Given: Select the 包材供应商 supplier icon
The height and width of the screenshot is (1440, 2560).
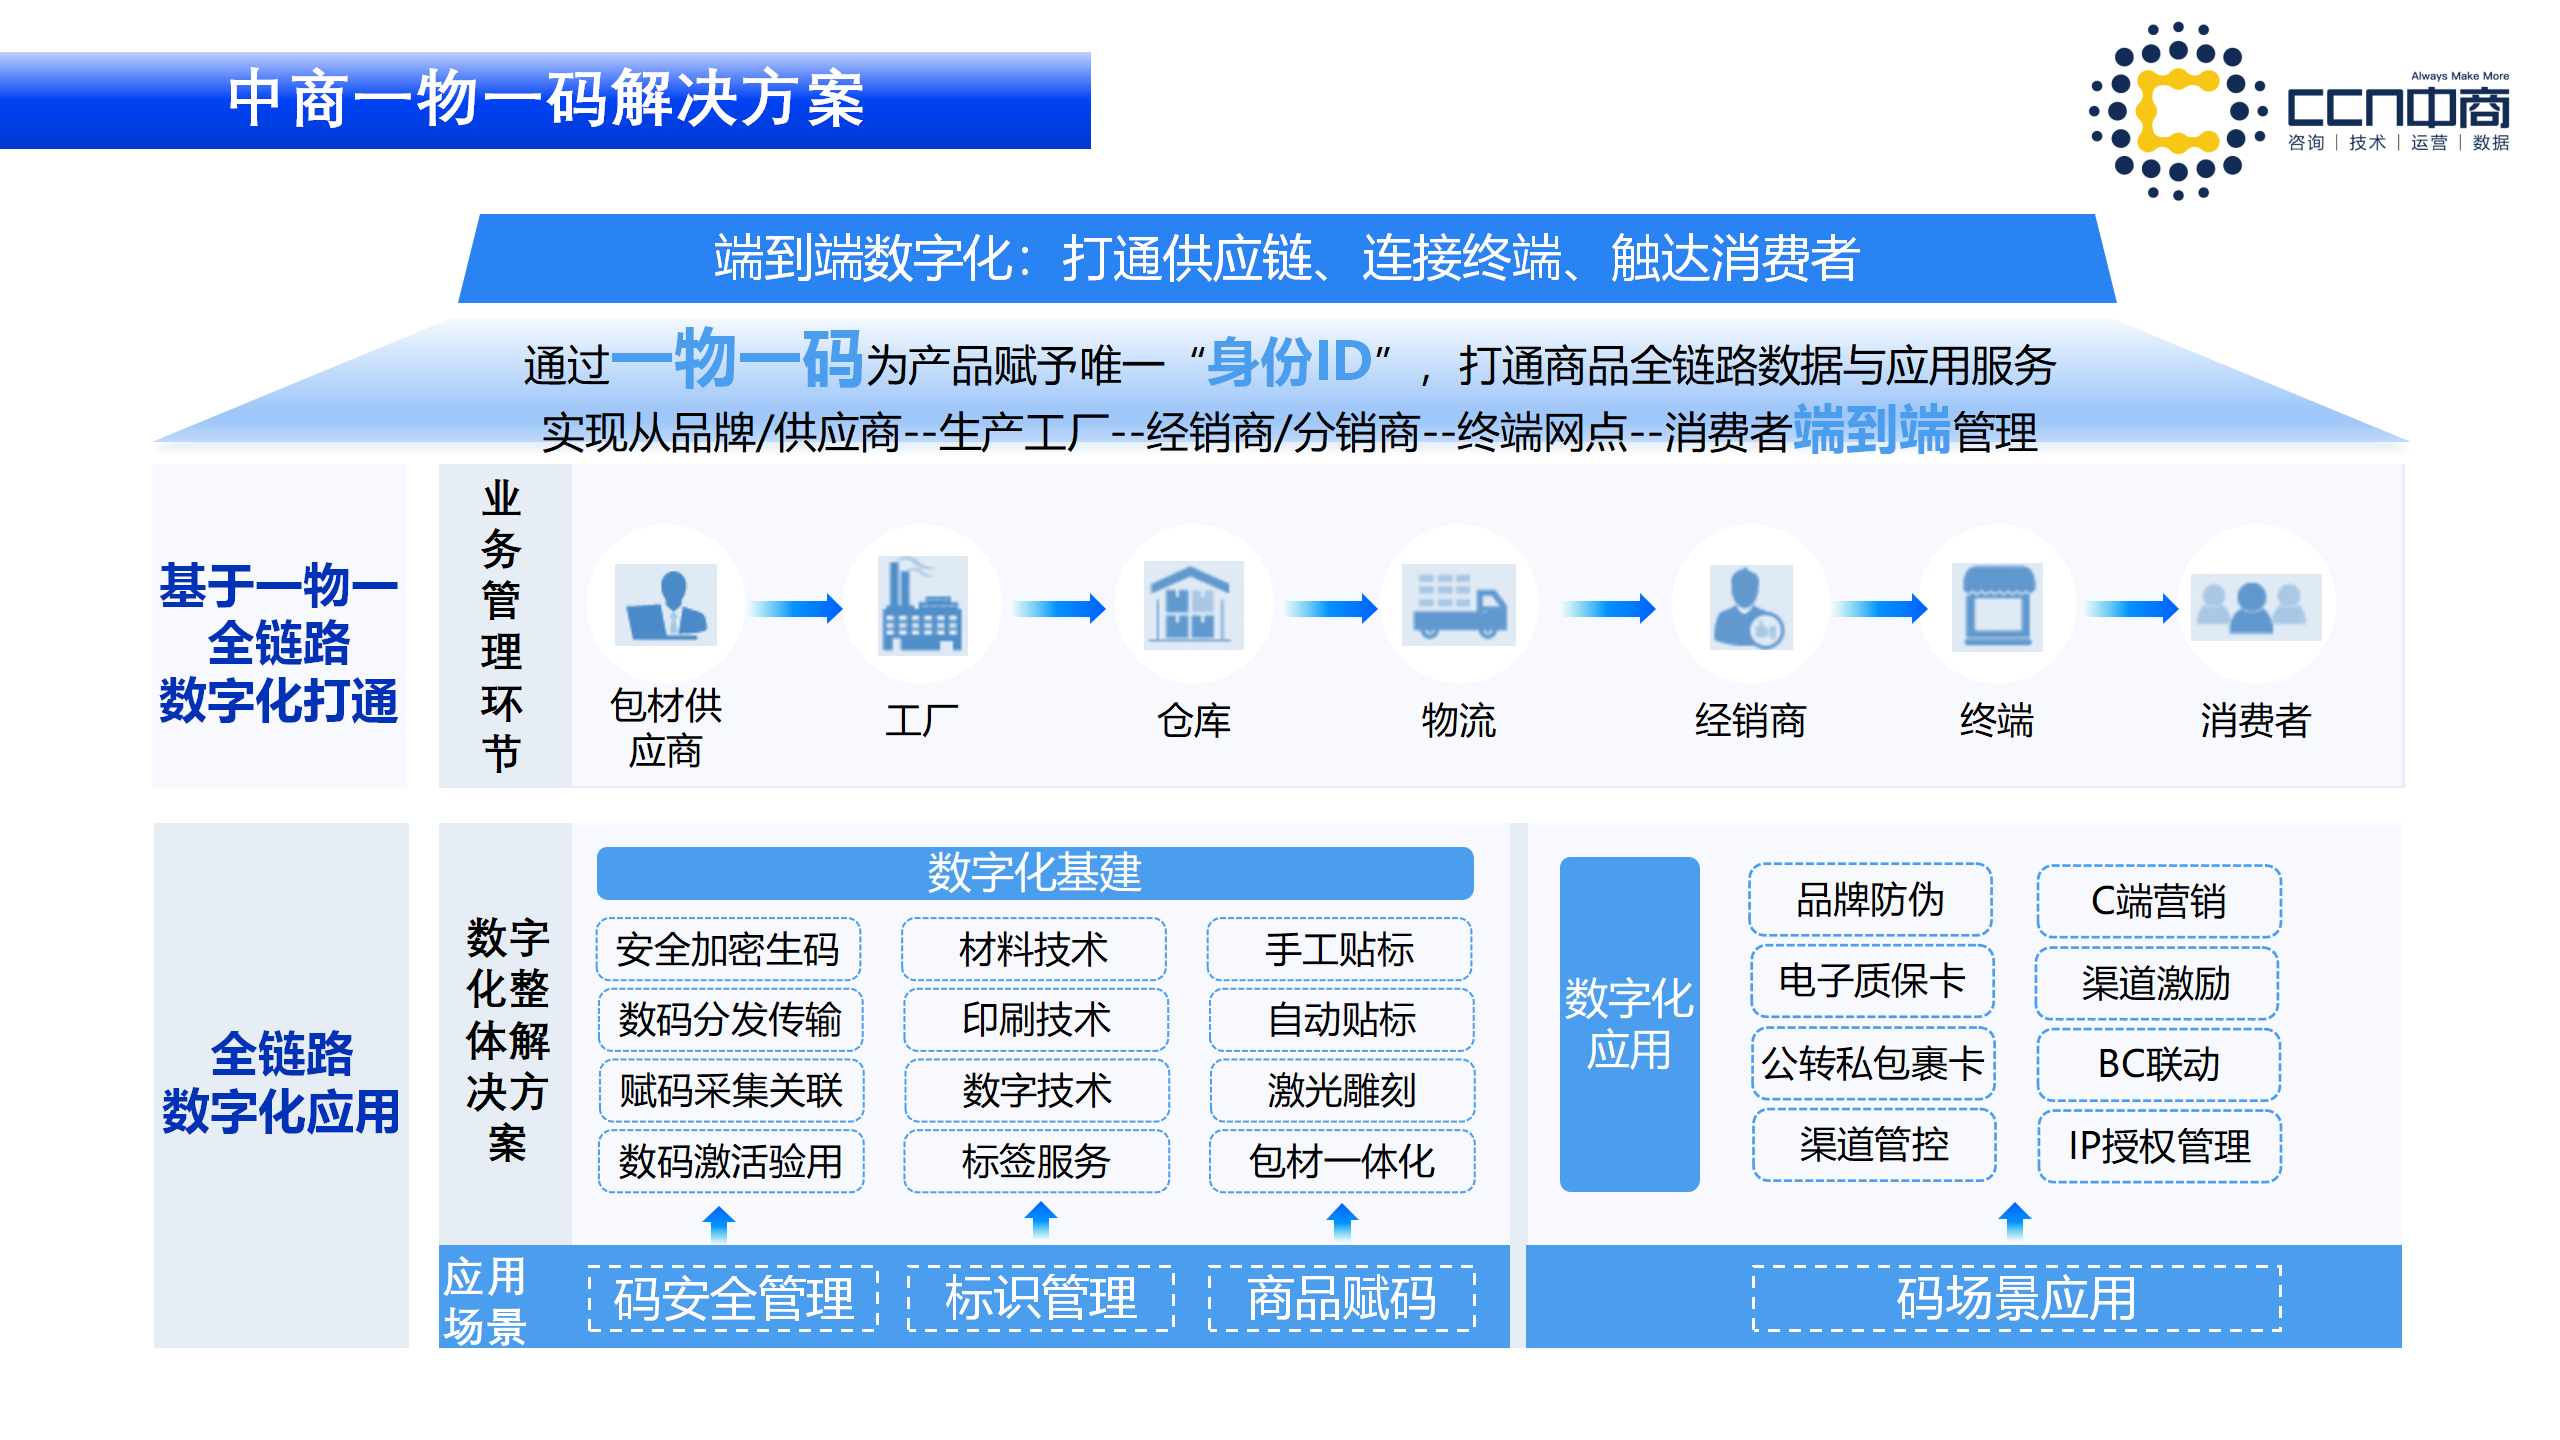Looking at the screenshot, I should (666, 607).
